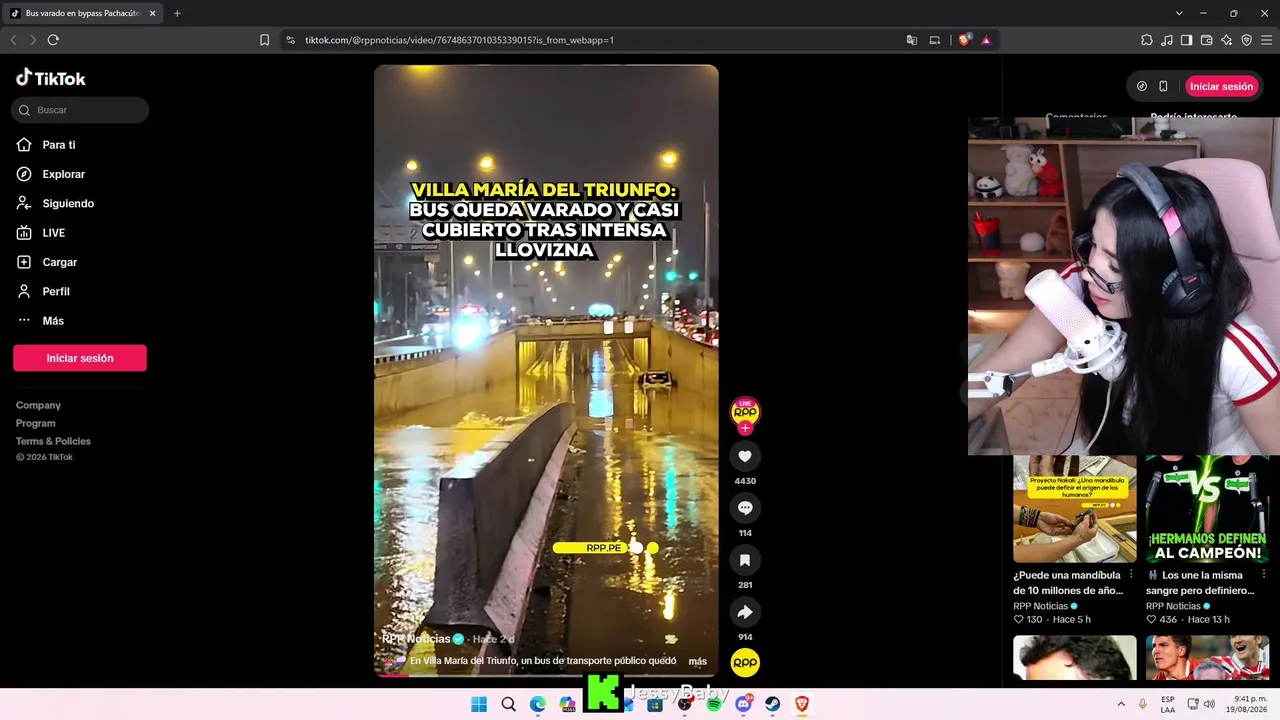Bookmark this page in the address bar
The height and width of the screenshot is (720, 1280).
pyautogui.click(x=264, y=40)
